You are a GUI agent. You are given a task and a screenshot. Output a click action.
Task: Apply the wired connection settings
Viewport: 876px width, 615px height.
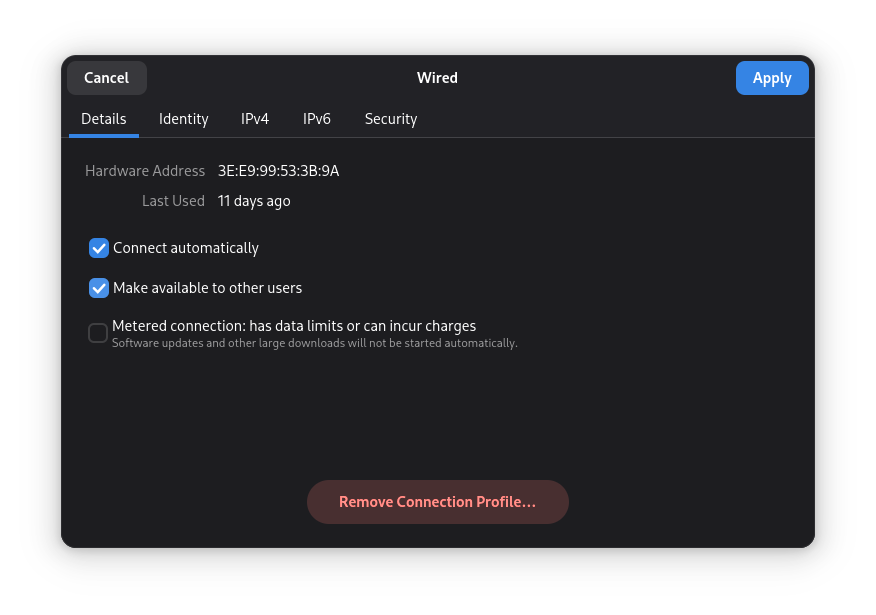click(772, 78)
